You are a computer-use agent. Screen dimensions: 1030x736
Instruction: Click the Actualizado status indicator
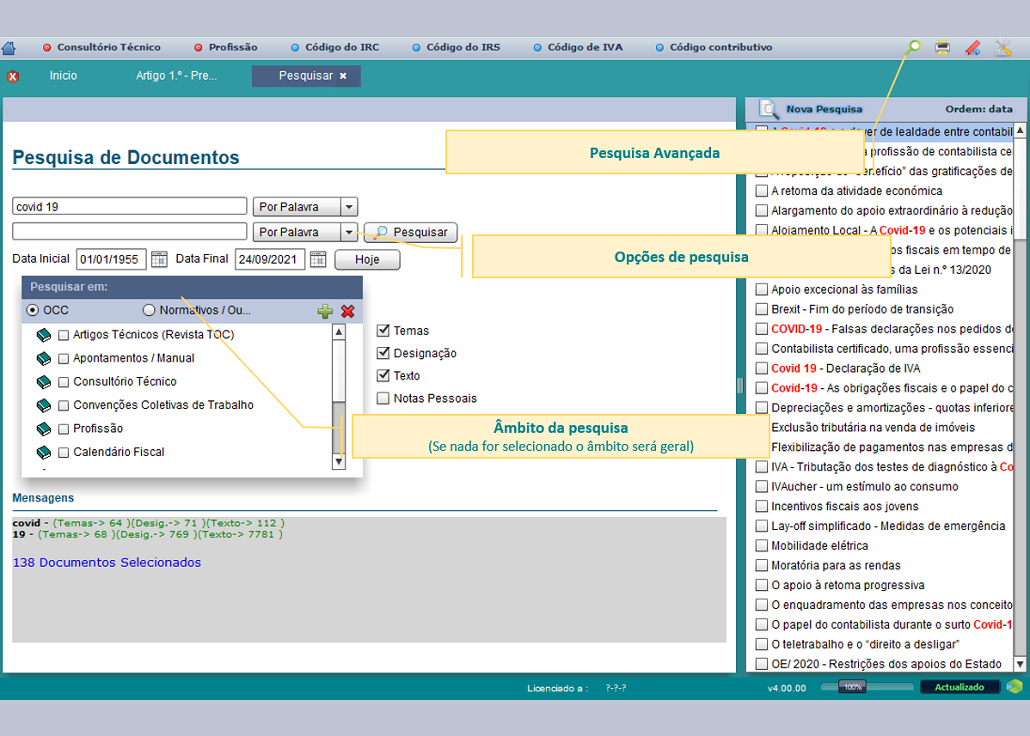point(959,687)
